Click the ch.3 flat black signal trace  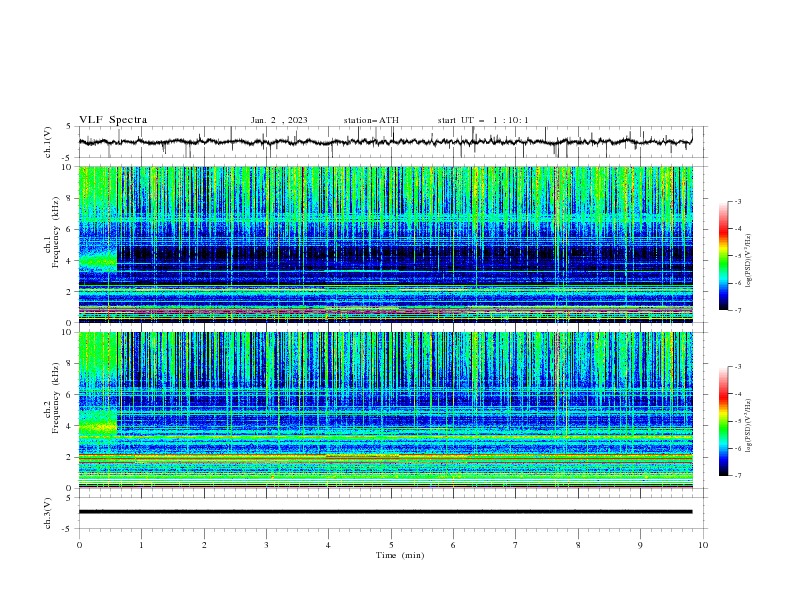pyautogui.click(x=386, y=512)
